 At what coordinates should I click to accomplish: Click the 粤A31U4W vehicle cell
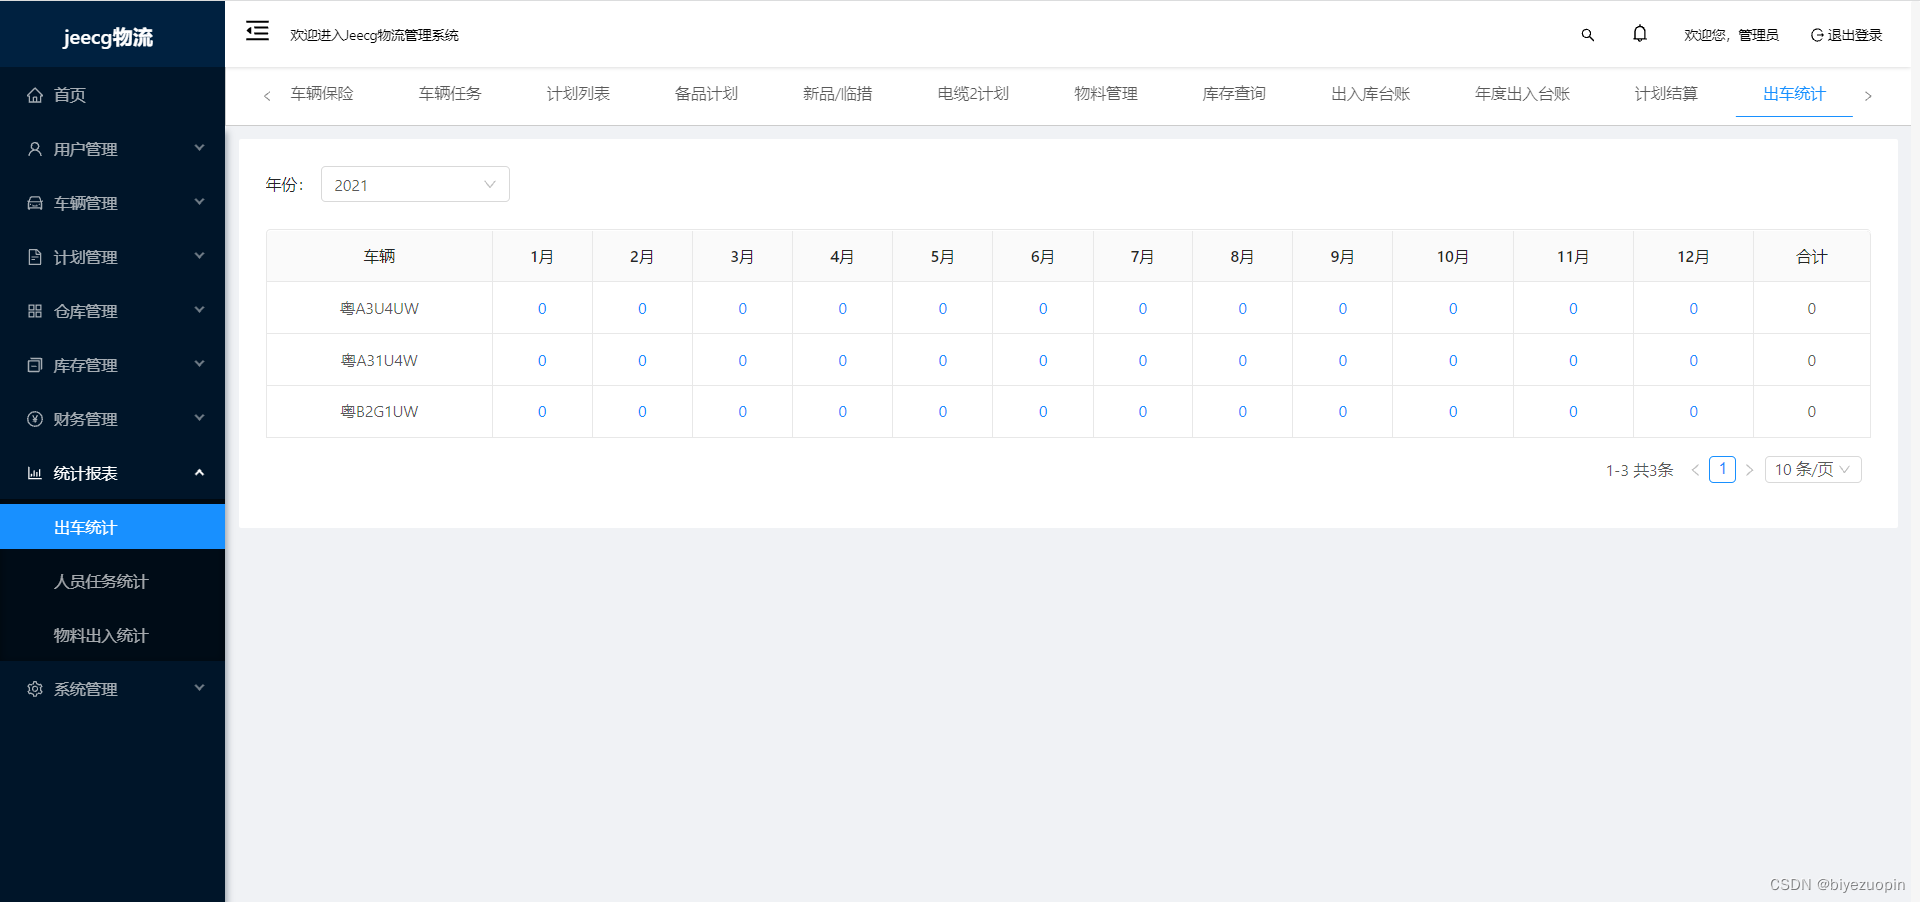click(x=379, y=361)
